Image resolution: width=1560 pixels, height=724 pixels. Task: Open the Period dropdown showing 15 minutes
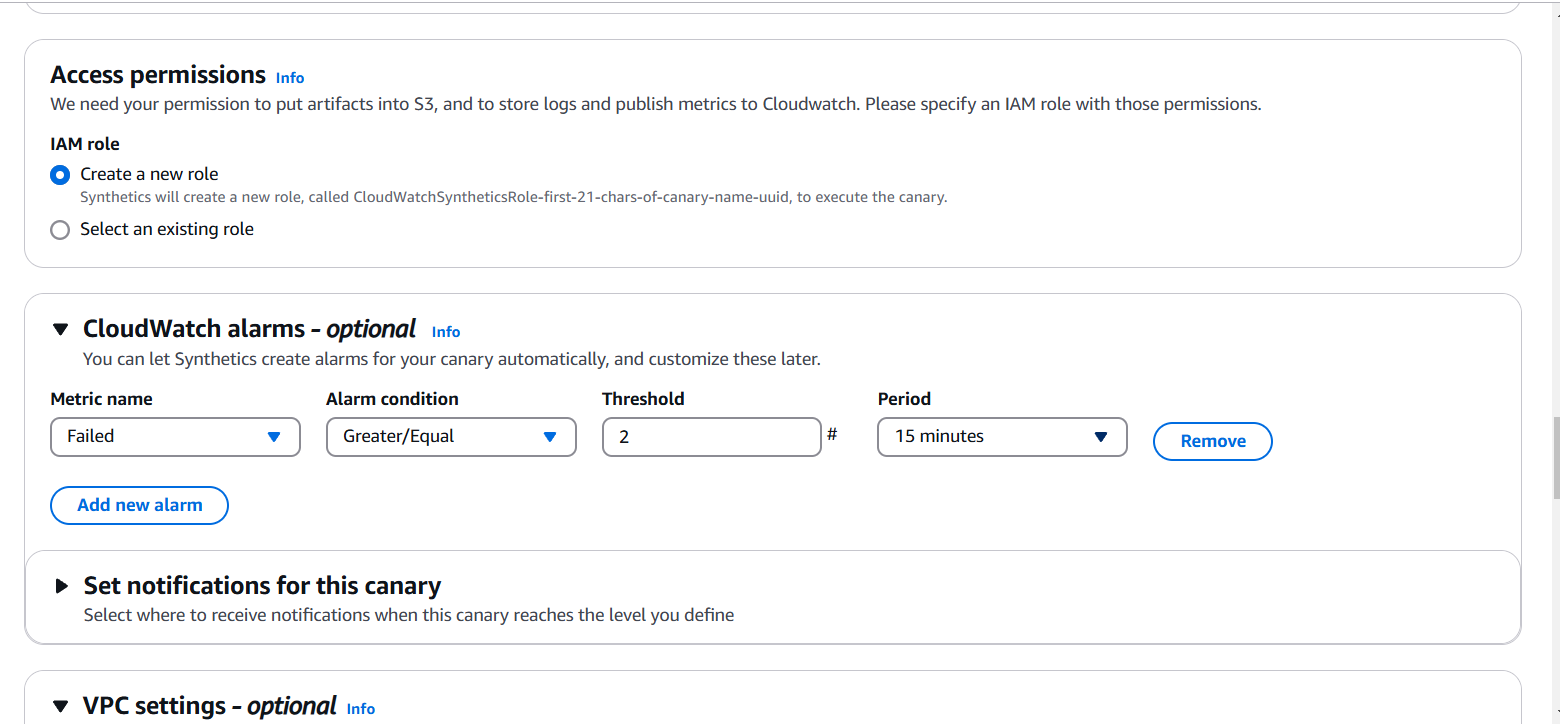click(x=1002, y=437)
